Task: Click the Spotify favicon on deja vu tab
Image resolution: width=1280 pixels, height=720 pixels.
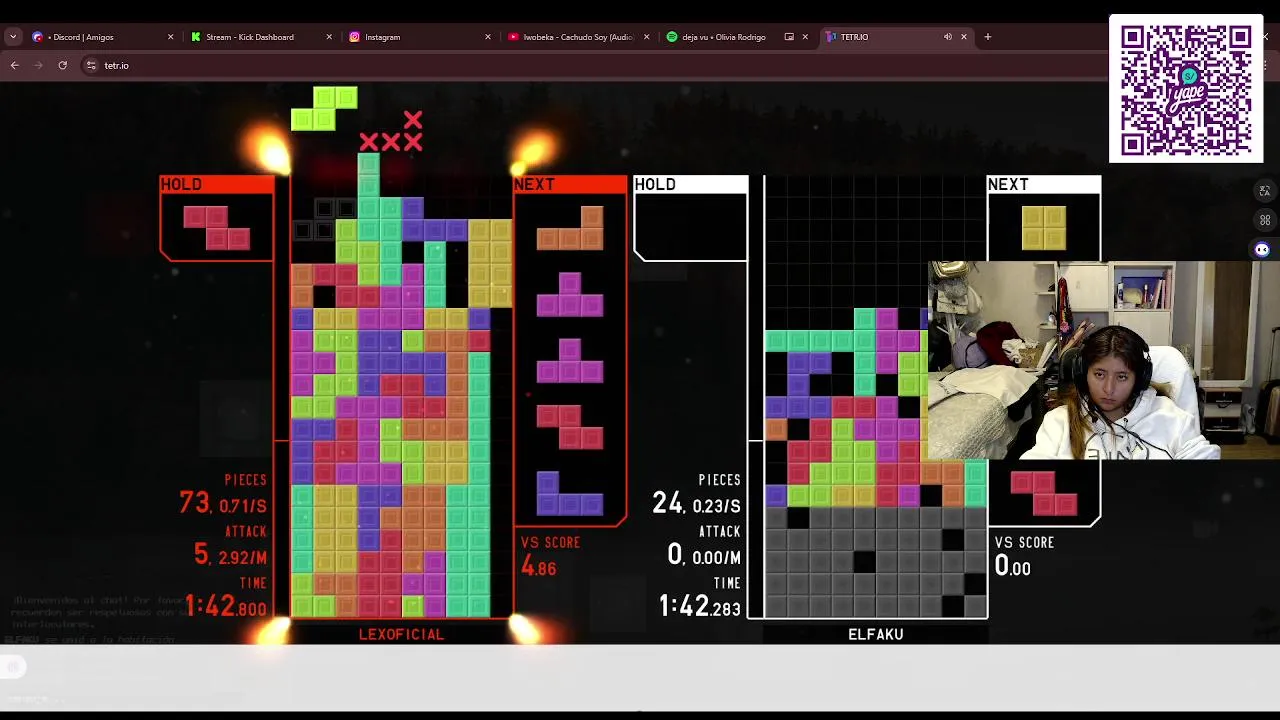Action: click(x=672, y=37)
